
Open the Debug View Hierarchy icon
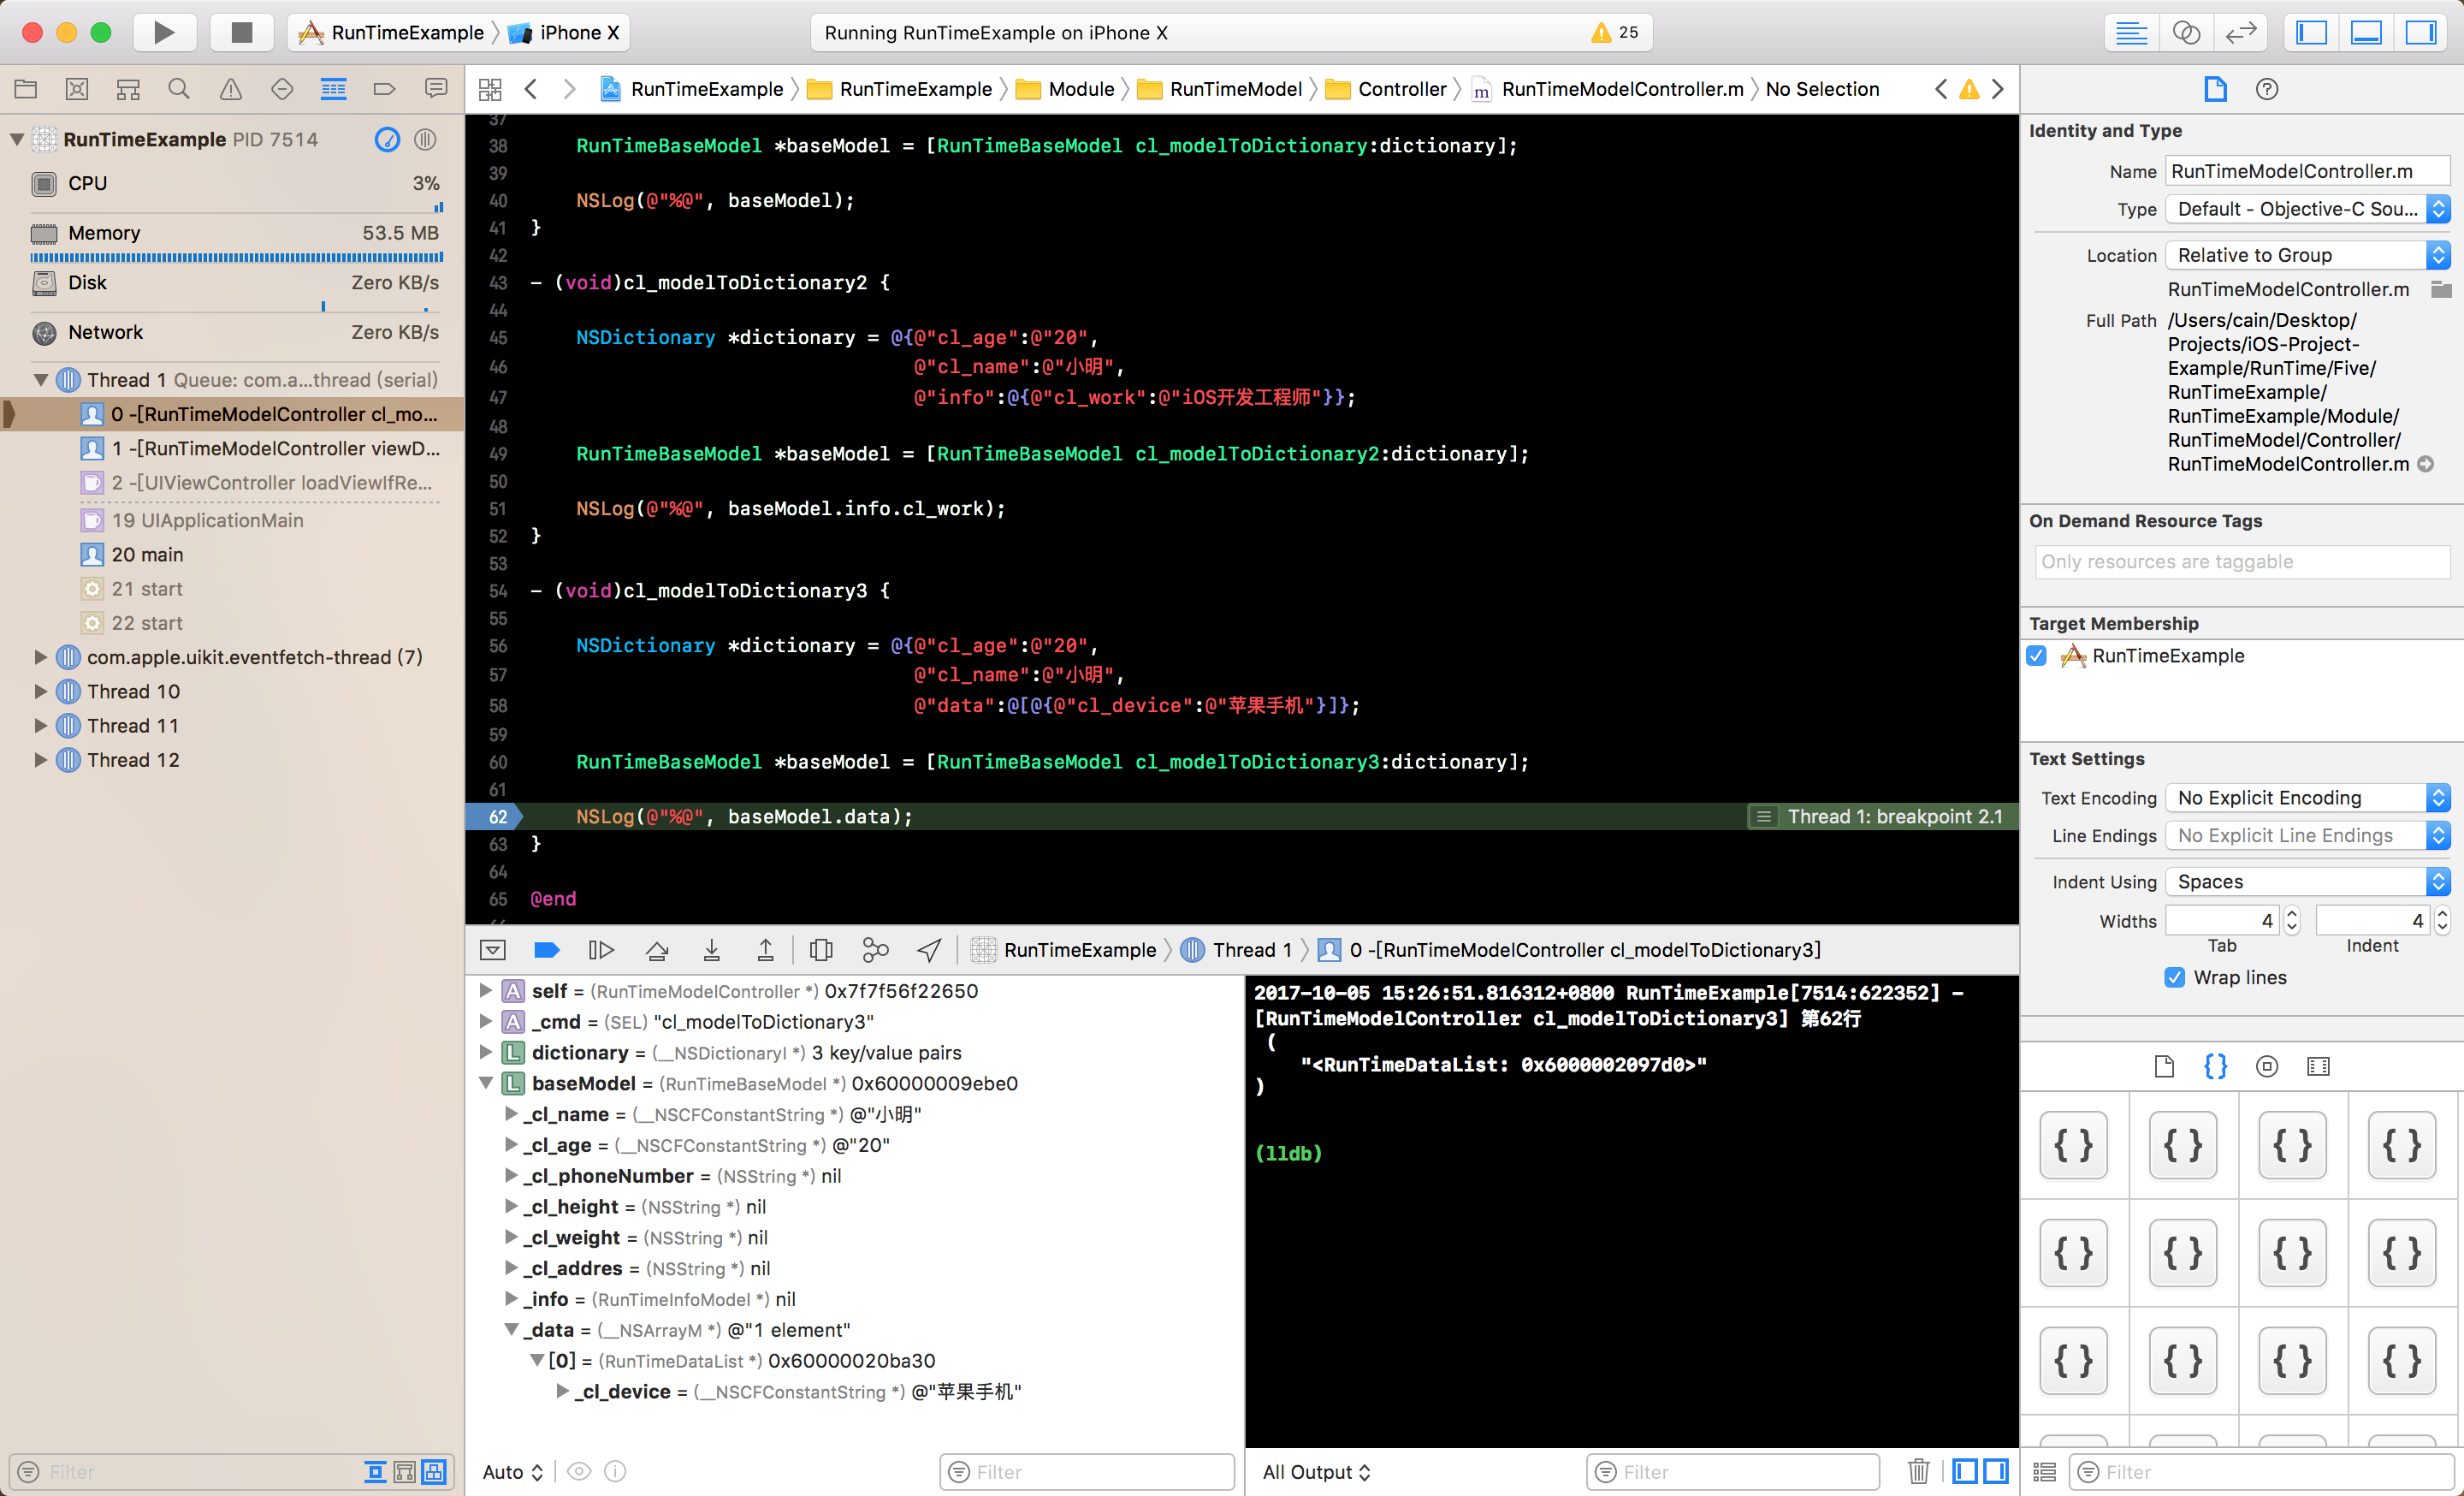[x=821, y=950]
